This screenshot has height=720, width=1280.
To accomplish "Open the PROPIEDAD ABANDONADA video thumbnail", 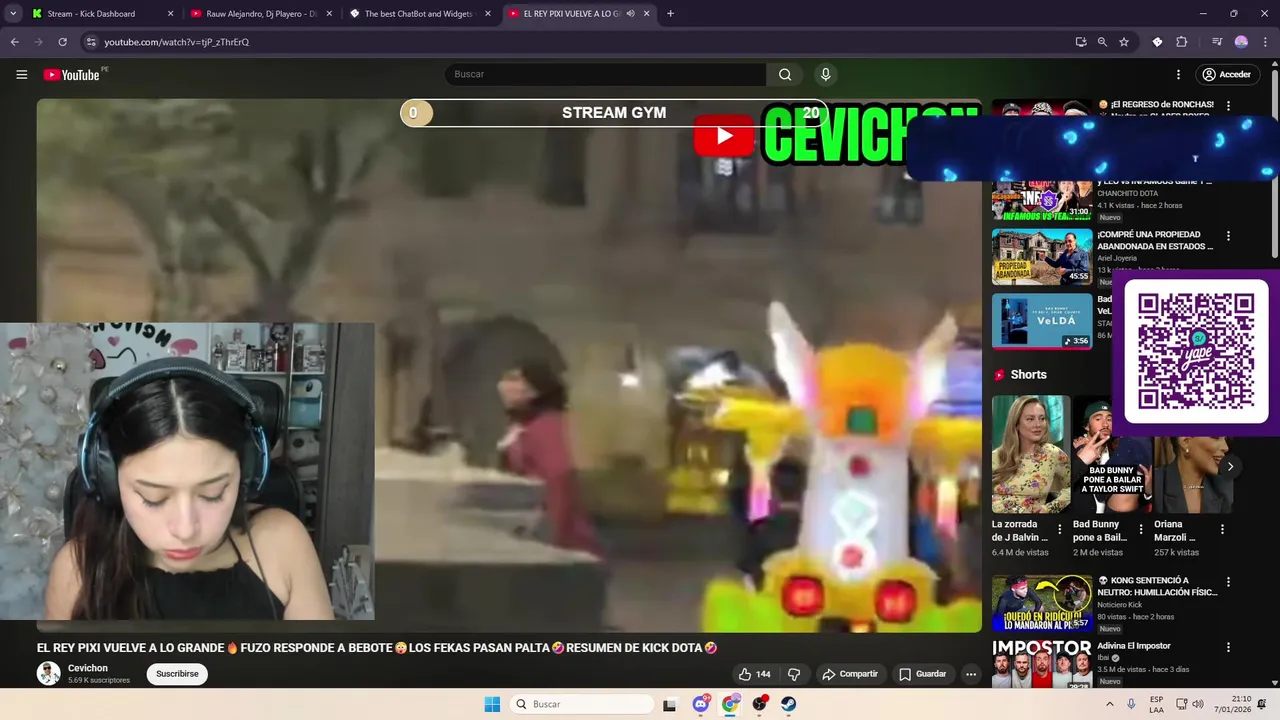I will [1042, 257].
